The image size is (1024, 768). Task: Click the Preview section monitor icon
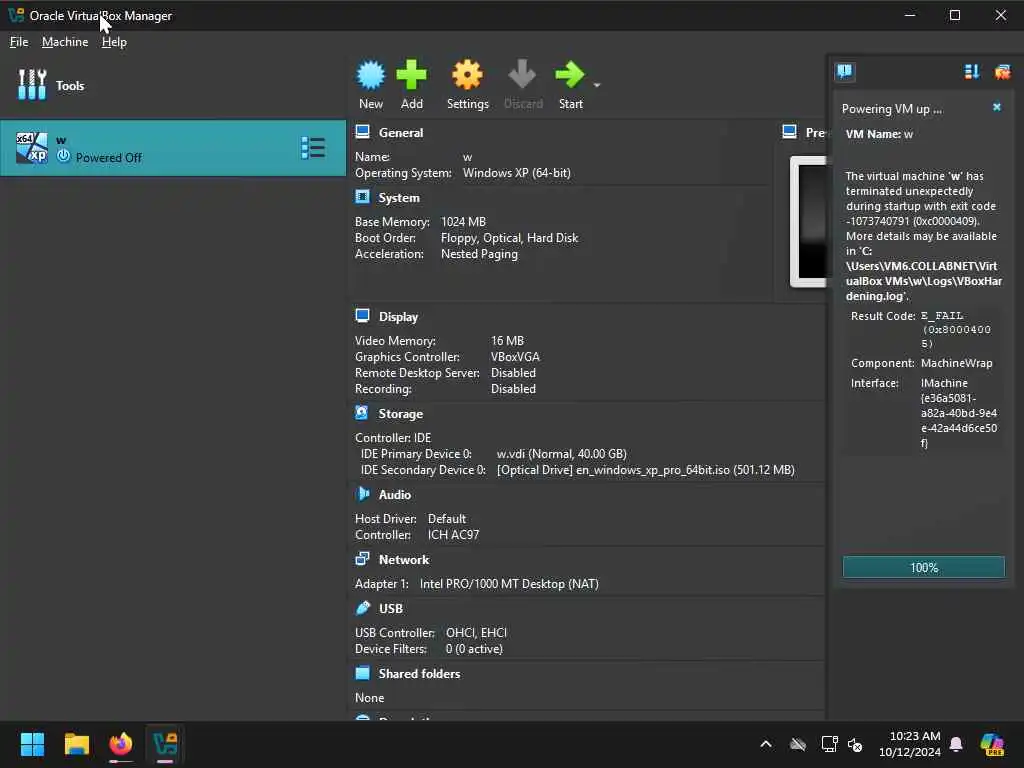point(790,132)
